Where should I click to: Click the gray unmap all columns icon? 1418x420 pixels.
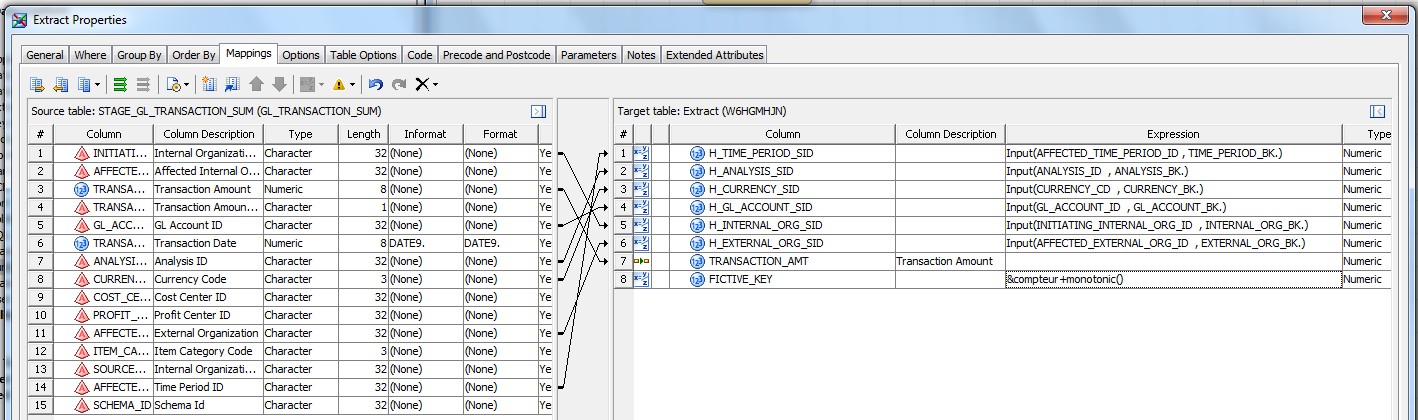pyautogui.click(x=143, y=84)
